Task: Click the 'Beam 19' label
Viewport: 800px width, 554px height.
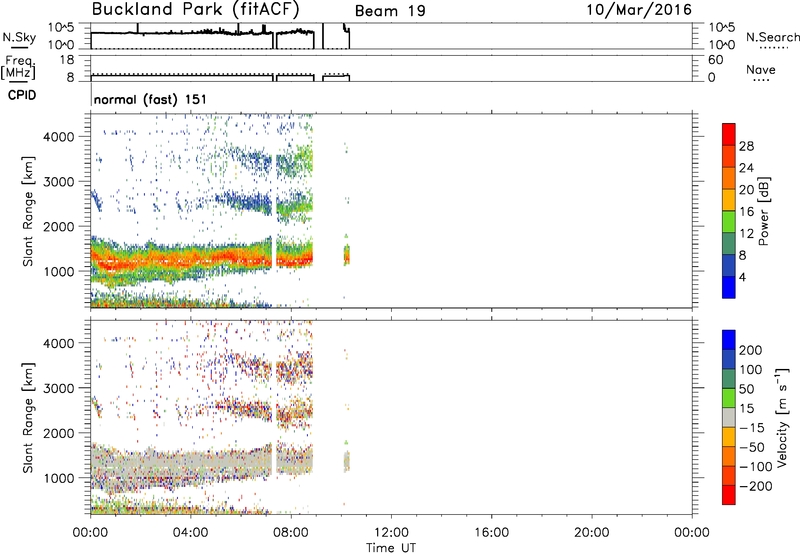Action: [390, 11]
